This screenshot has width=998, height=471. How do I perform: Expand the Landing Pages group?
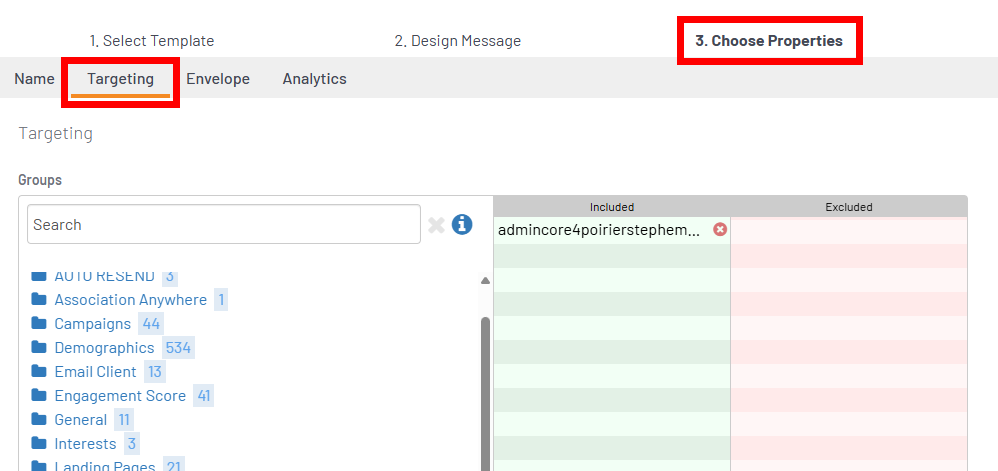(x=105, y=465)
